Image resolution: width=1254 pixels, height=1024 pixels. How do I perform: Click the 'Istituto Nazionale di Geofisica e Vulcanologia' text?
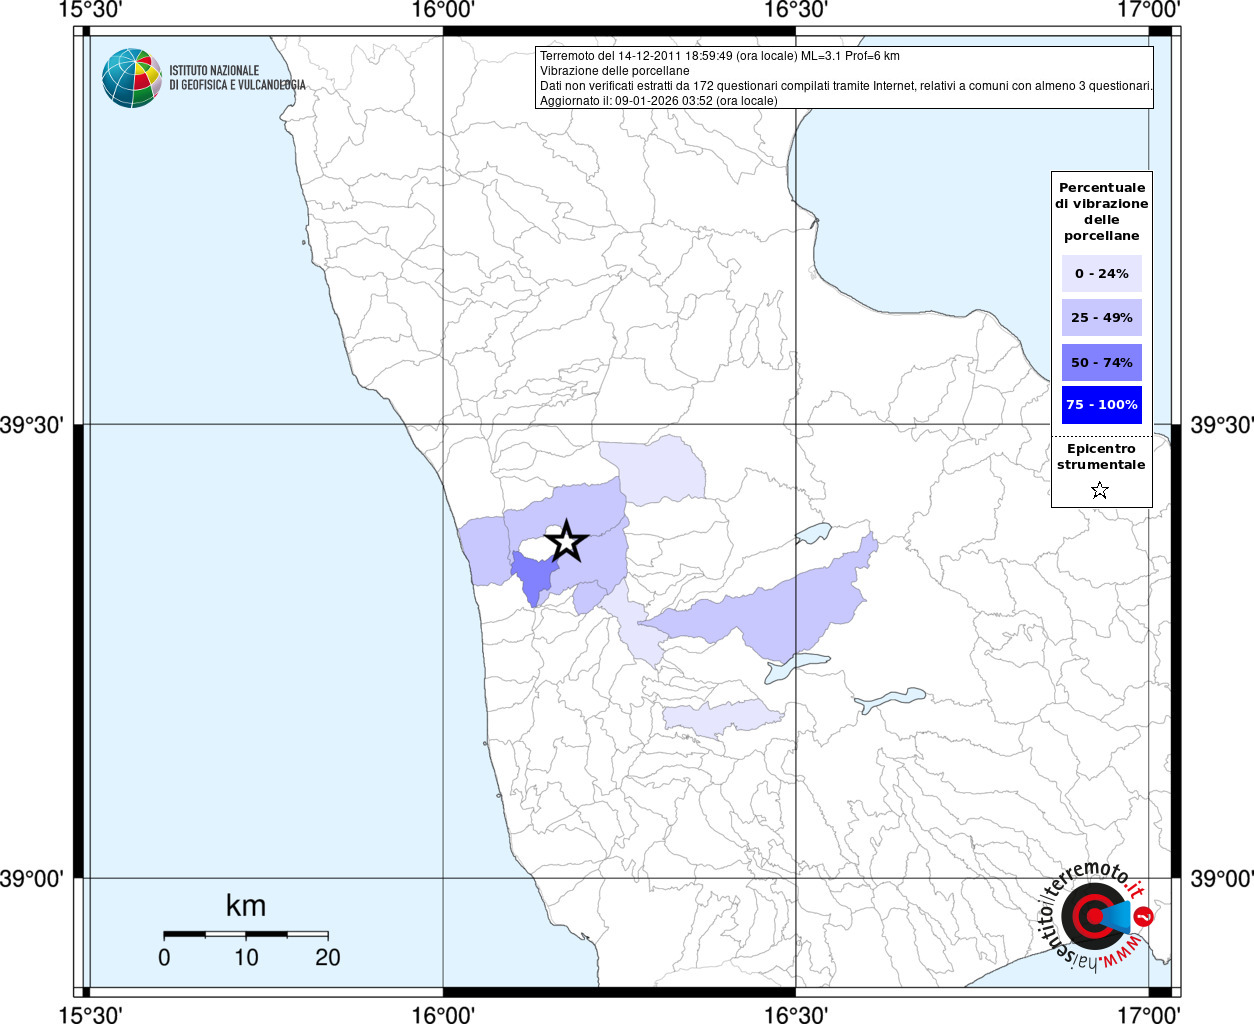click(237, 78)
